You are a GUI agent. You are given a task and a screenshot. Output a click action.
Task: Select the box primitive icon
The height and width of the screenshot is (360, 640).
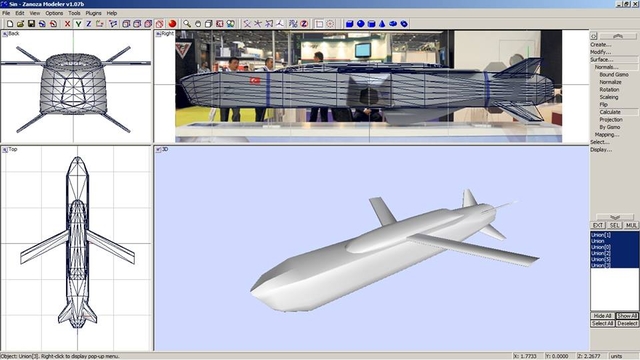click(349, 24)
